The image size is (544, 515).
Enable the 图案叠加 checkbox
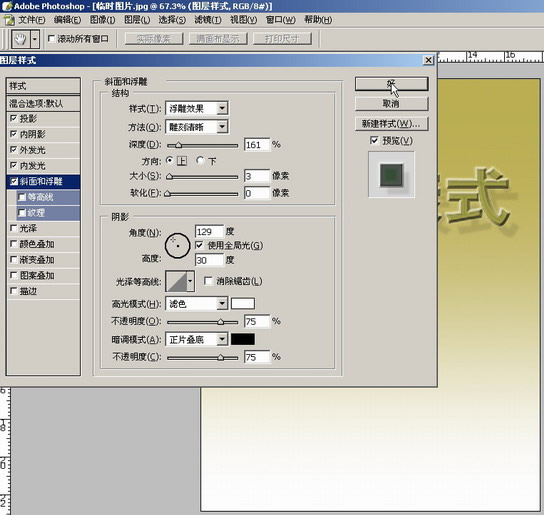[14, 275]
